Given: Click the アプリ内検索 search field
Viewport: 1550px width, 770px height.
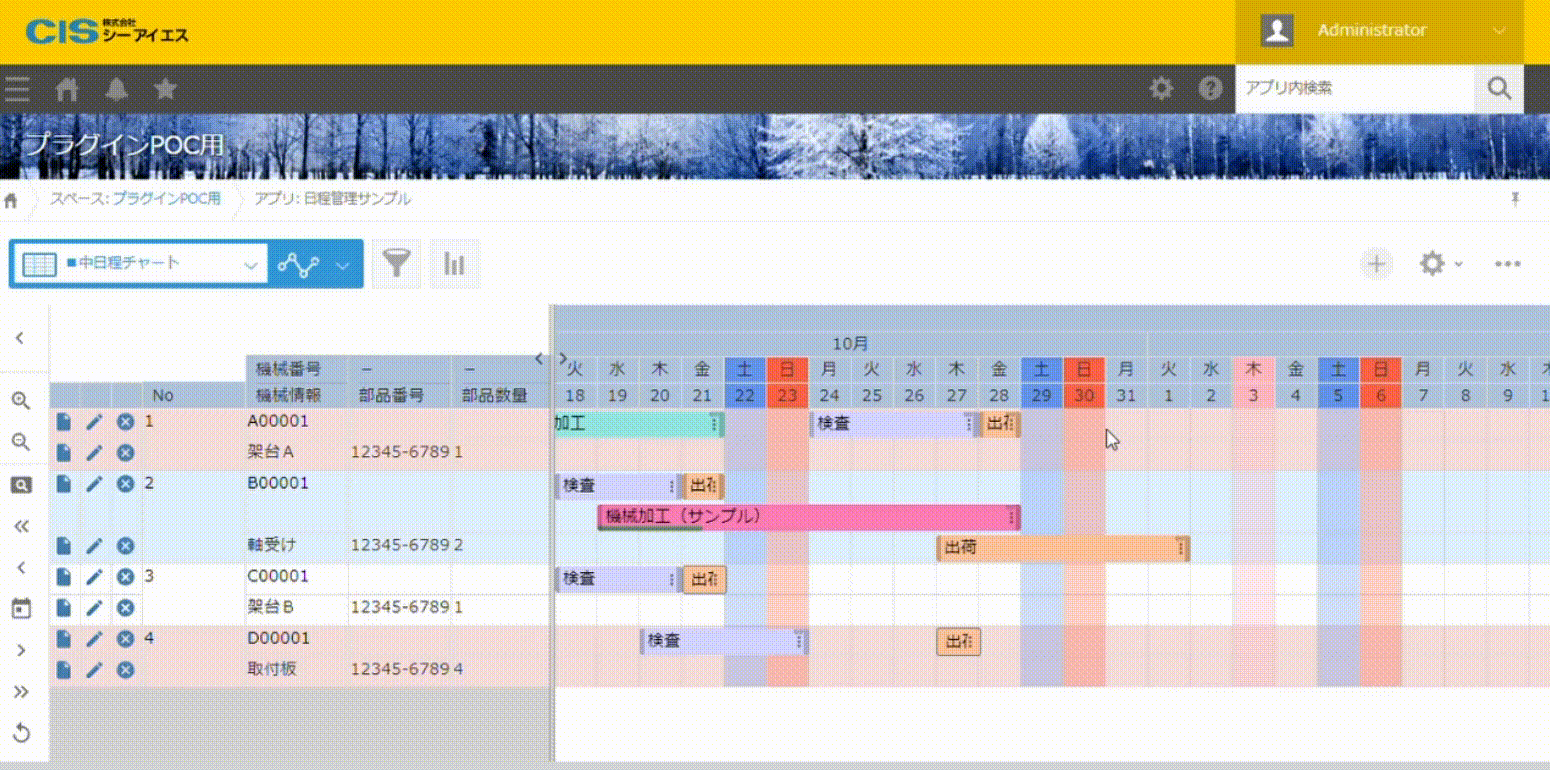Looking at the screenshot, I should pos(1354,89).
